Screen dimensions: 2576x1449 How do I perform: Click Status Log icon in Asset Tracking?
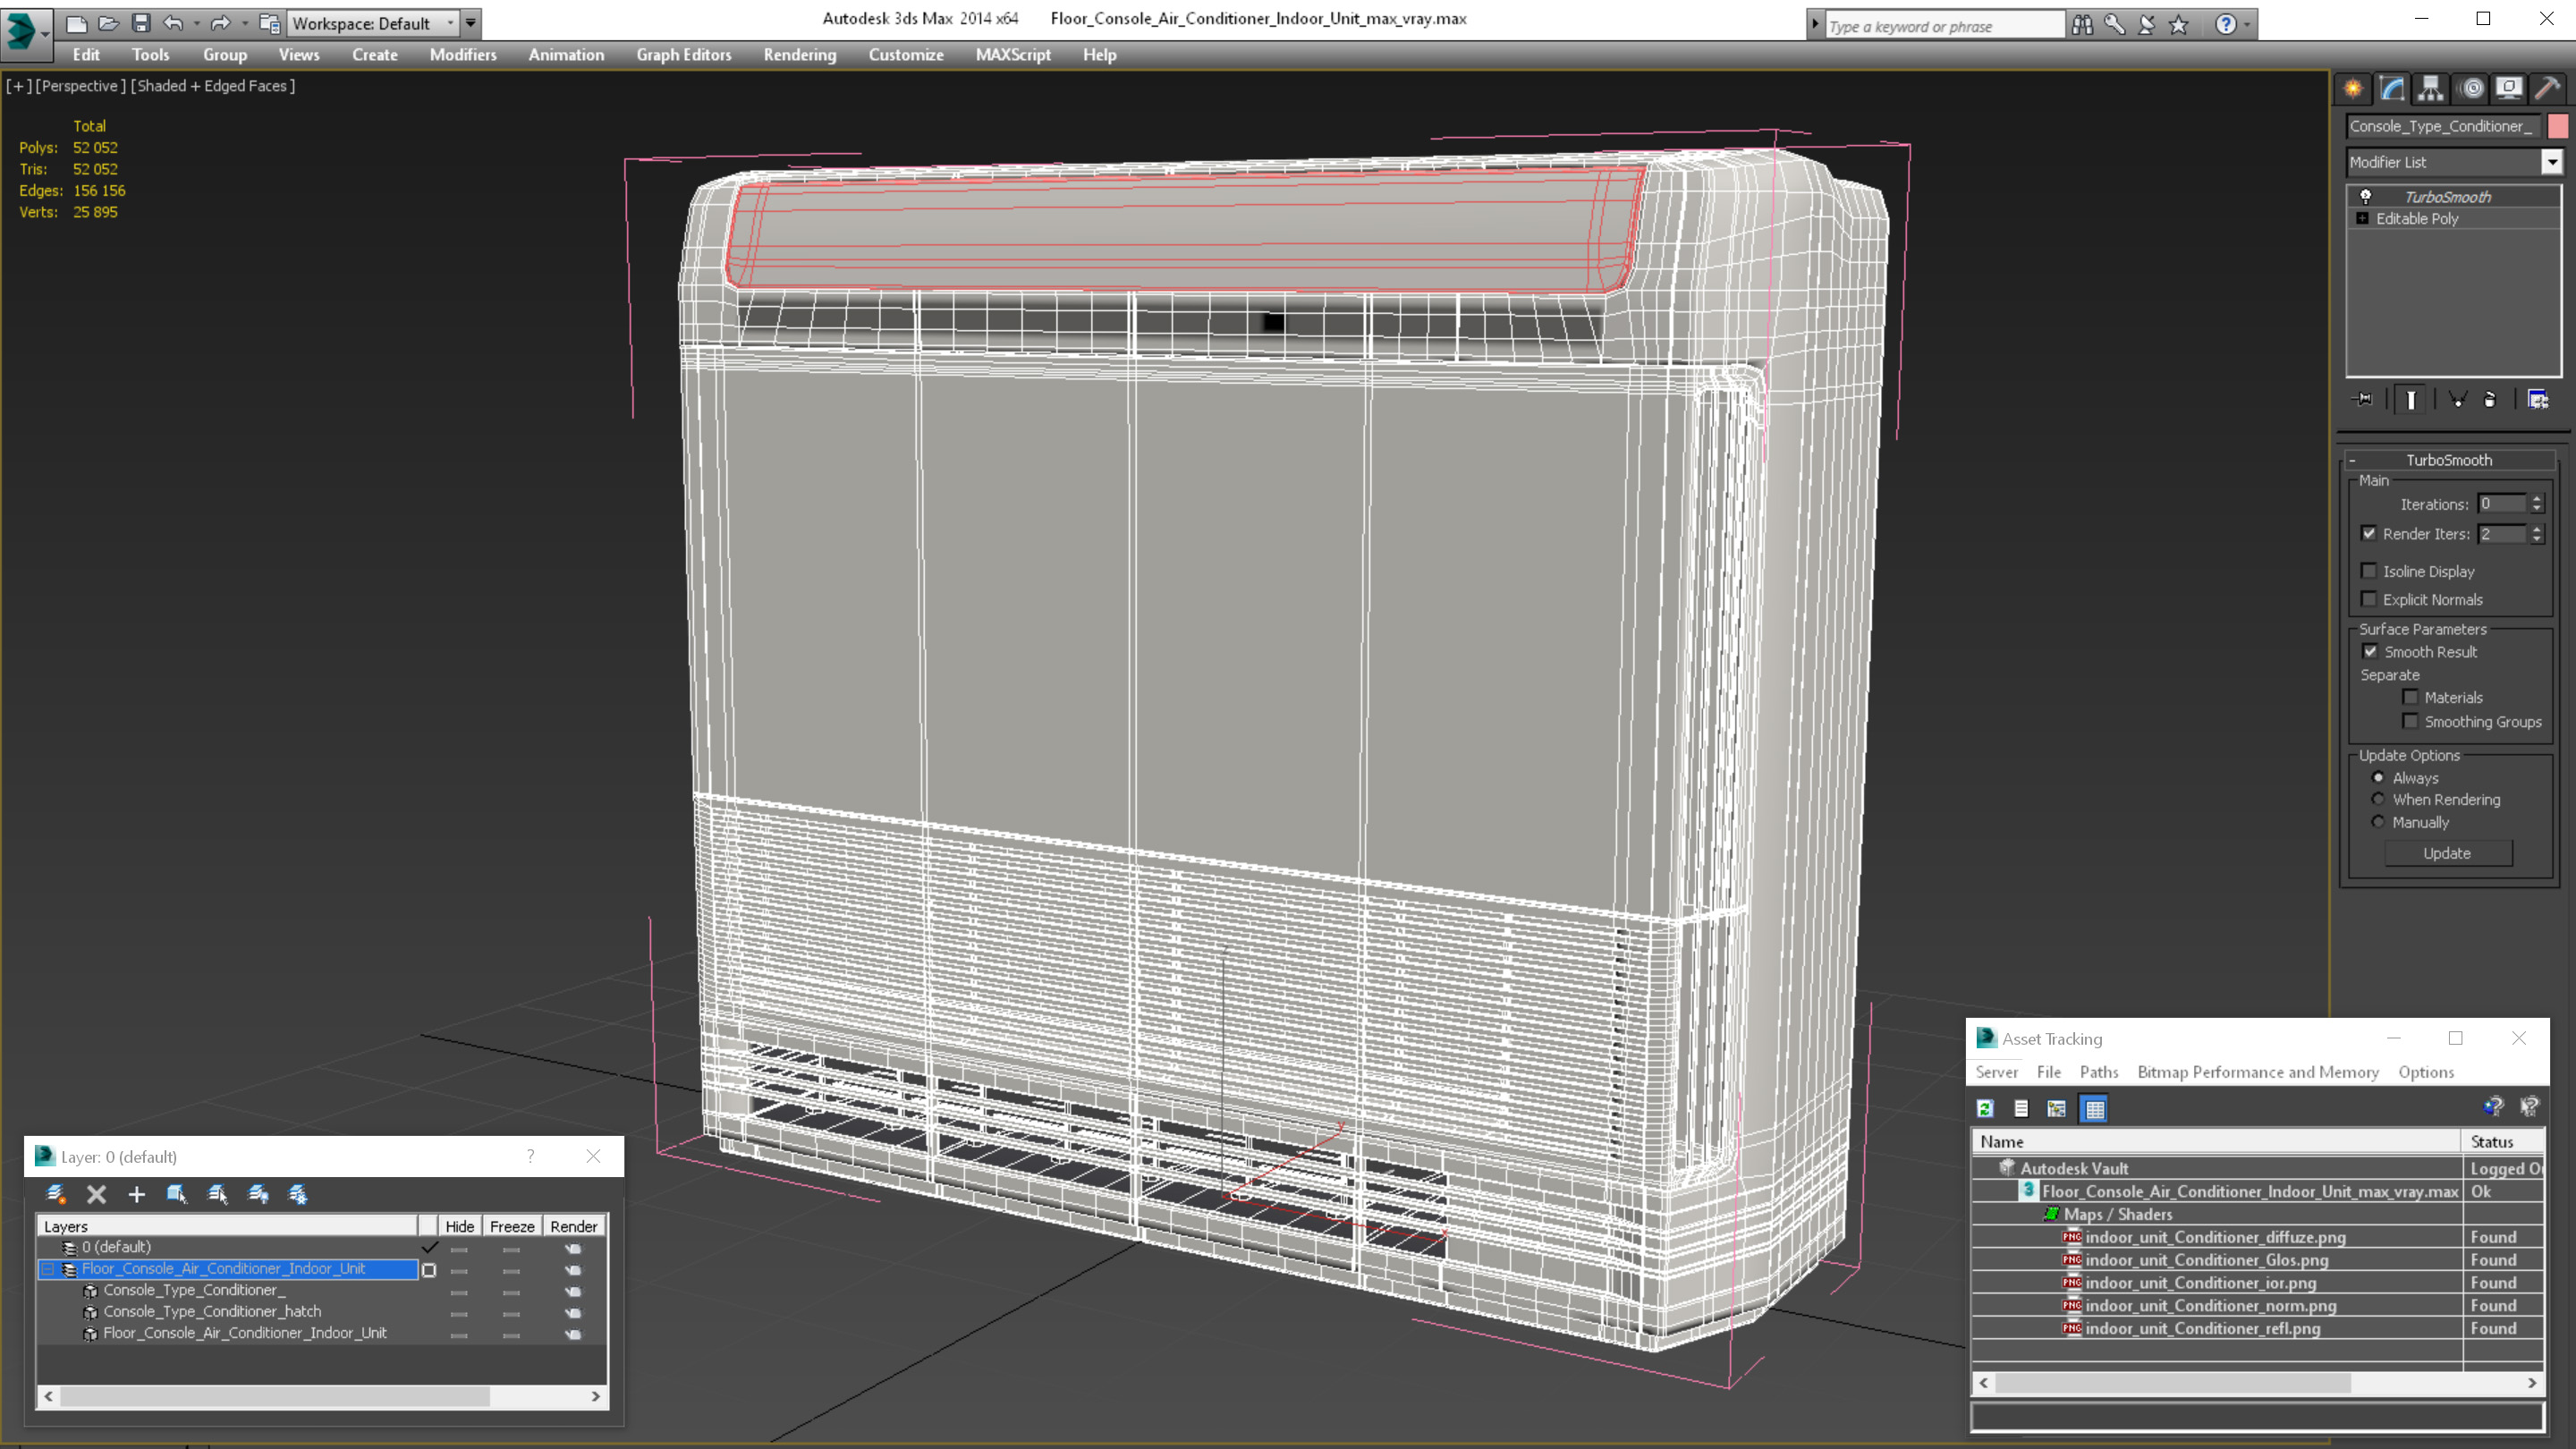(x=2021, y=1109)
